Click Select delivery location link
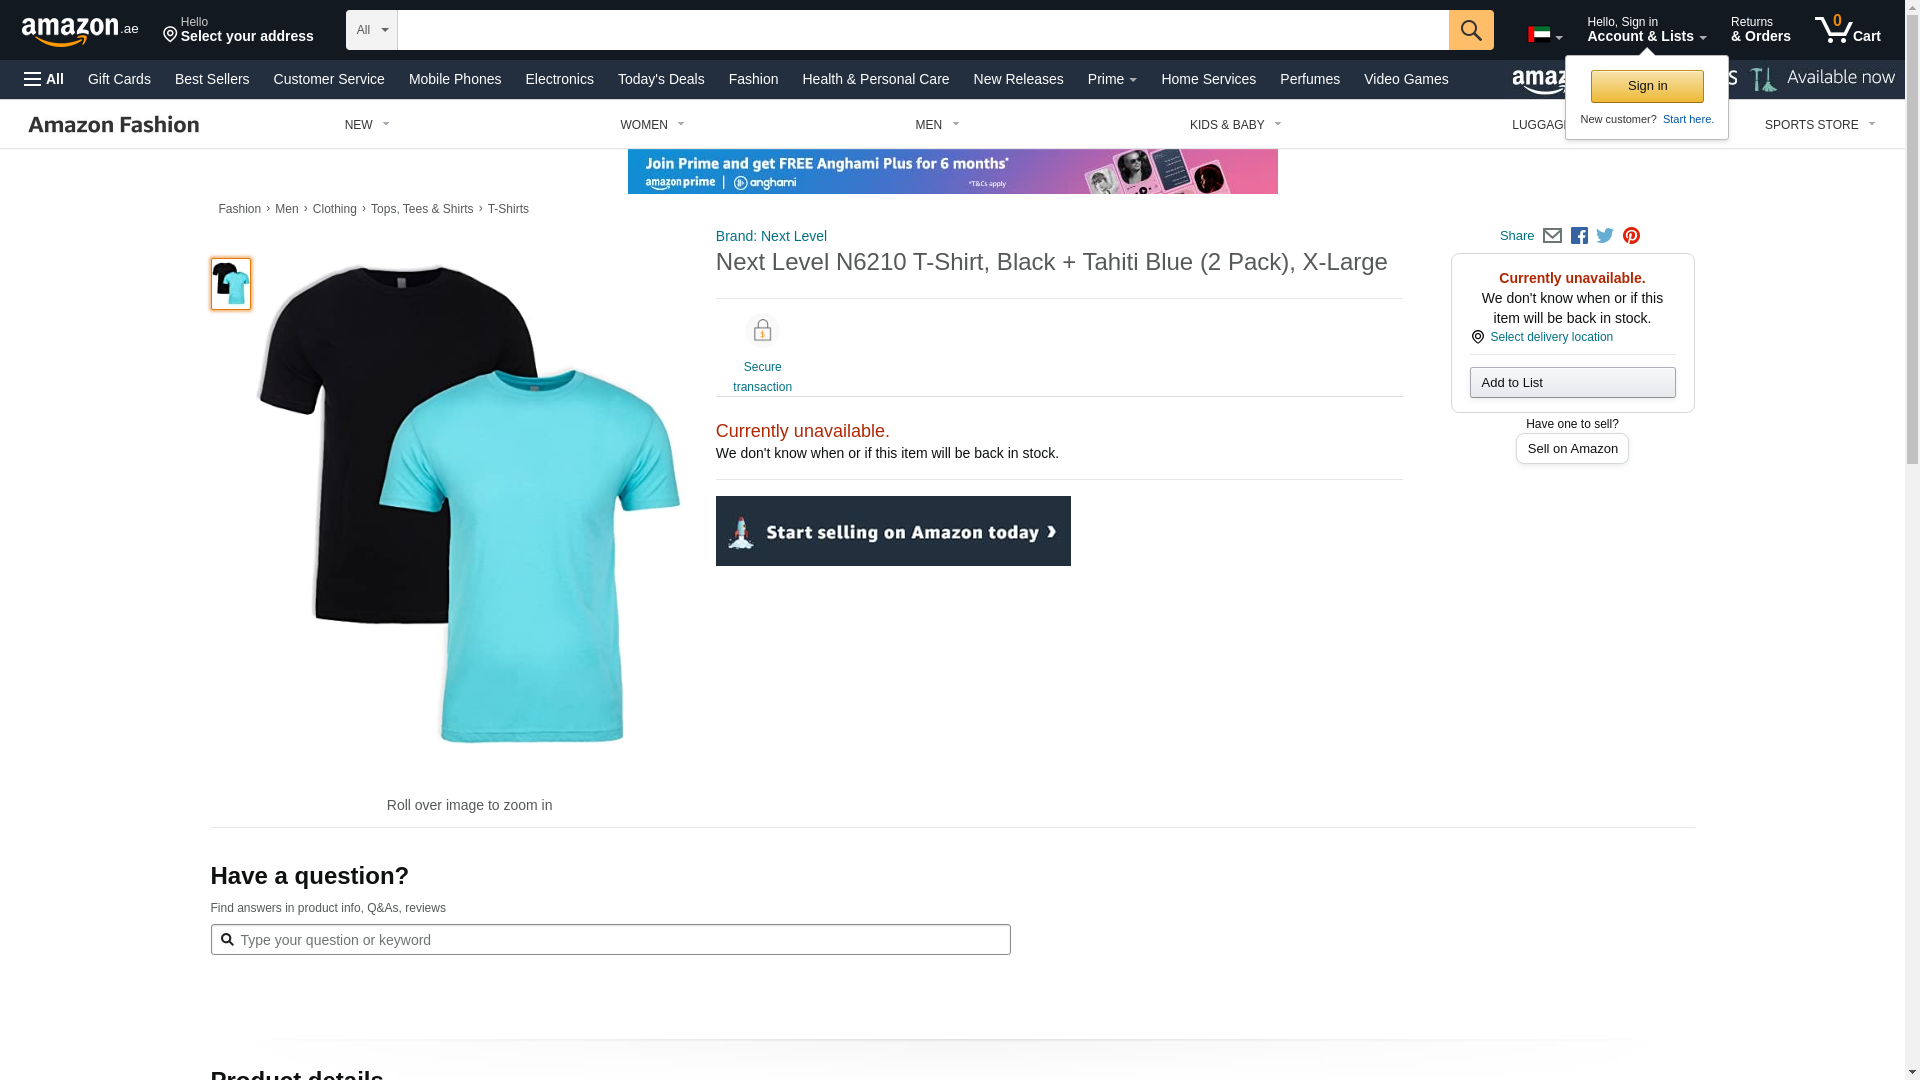The image size is (1920, 1080). (x=1550, y=337)
